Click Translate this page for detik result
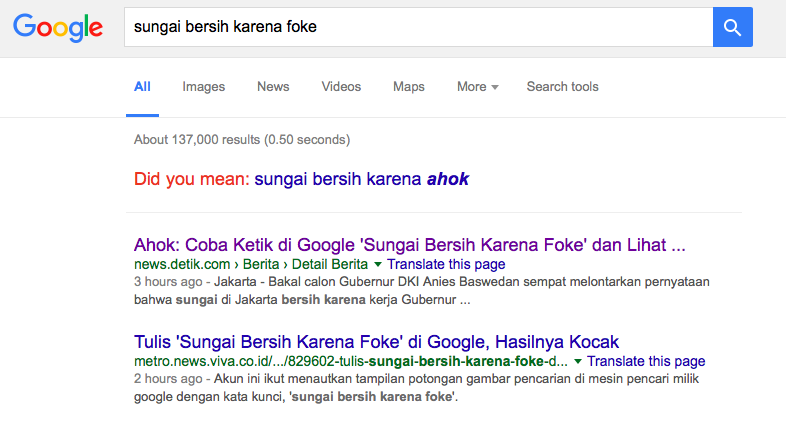This screenshot has height=429, width=786. [x=446, y=265]
